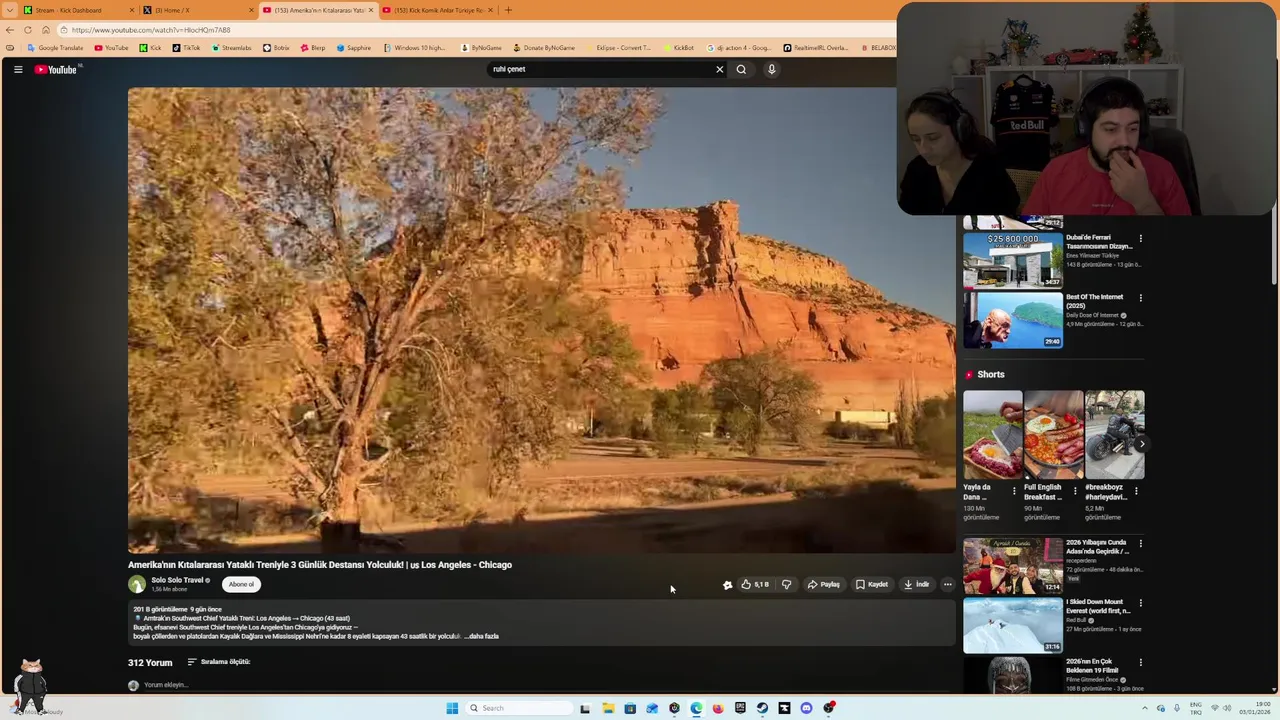Run the search with the magnifier icon
The width and height of the screenshot is (1280, 720).
pyautogui.click(x=741, y=69)
